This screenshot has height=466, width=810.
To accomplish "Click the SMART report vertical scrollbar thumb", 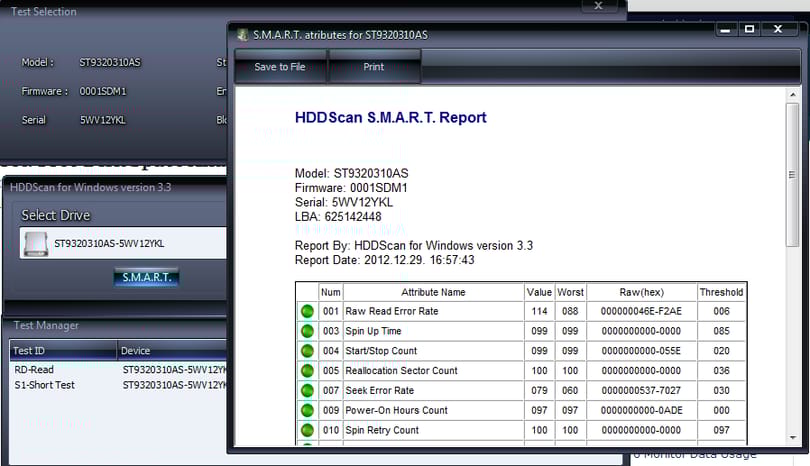I will coord(792,175).
